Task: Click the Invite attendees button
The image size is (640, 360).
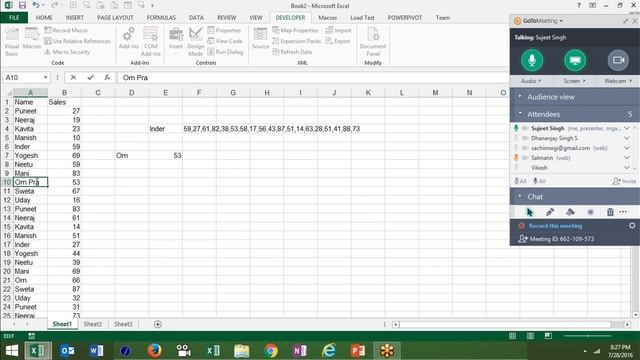Action: click(x=624, y=181)
